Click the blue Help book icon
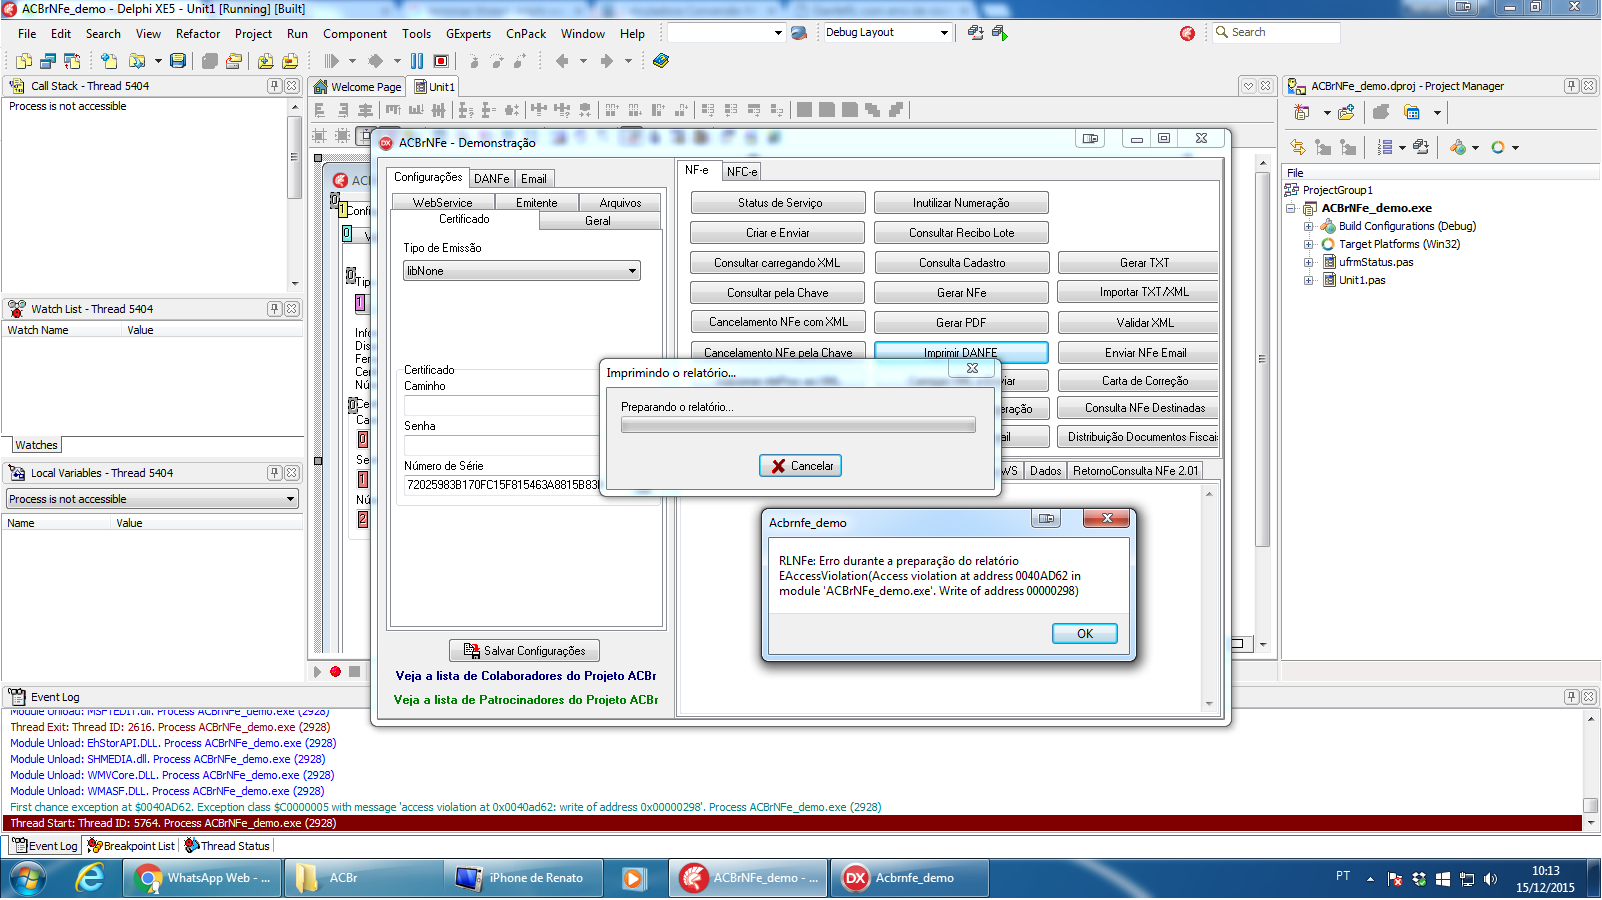This screenshot has height=900, width=1602. [661, 61]
